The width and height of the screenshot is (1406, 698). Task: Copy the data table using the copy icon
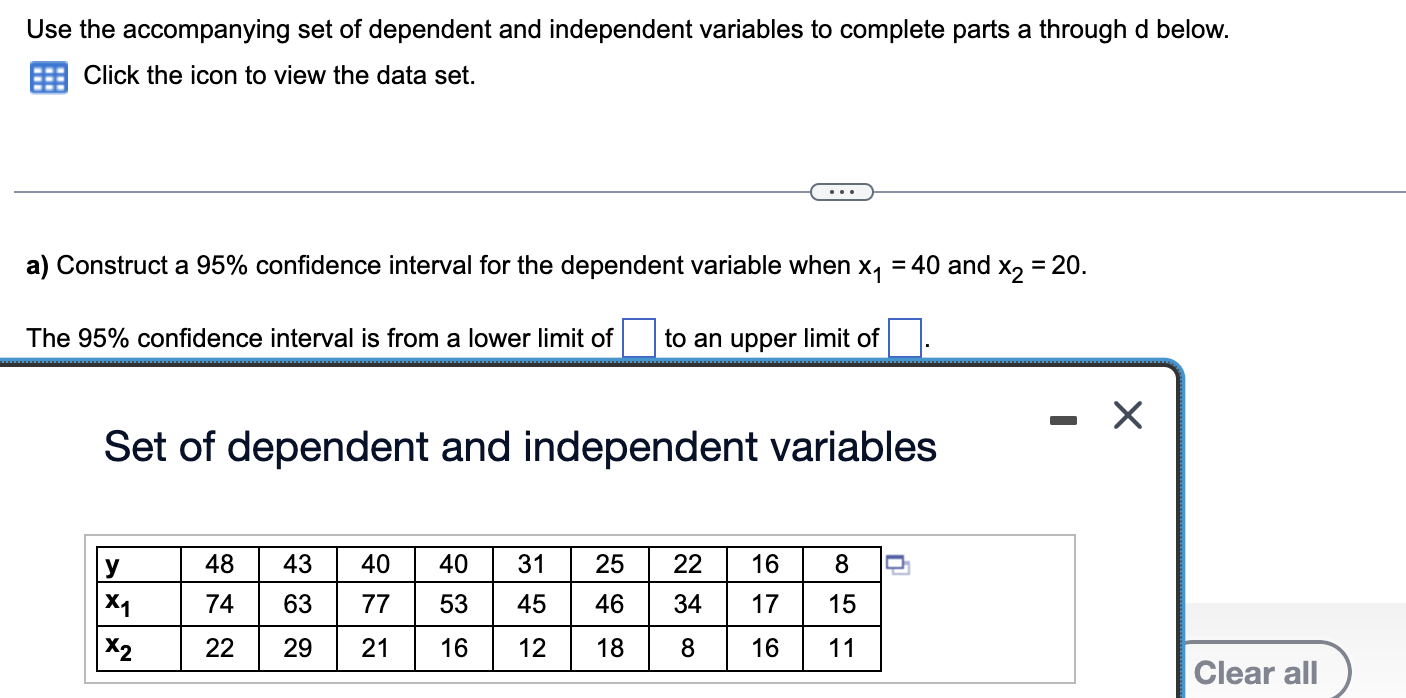(897, 566)
